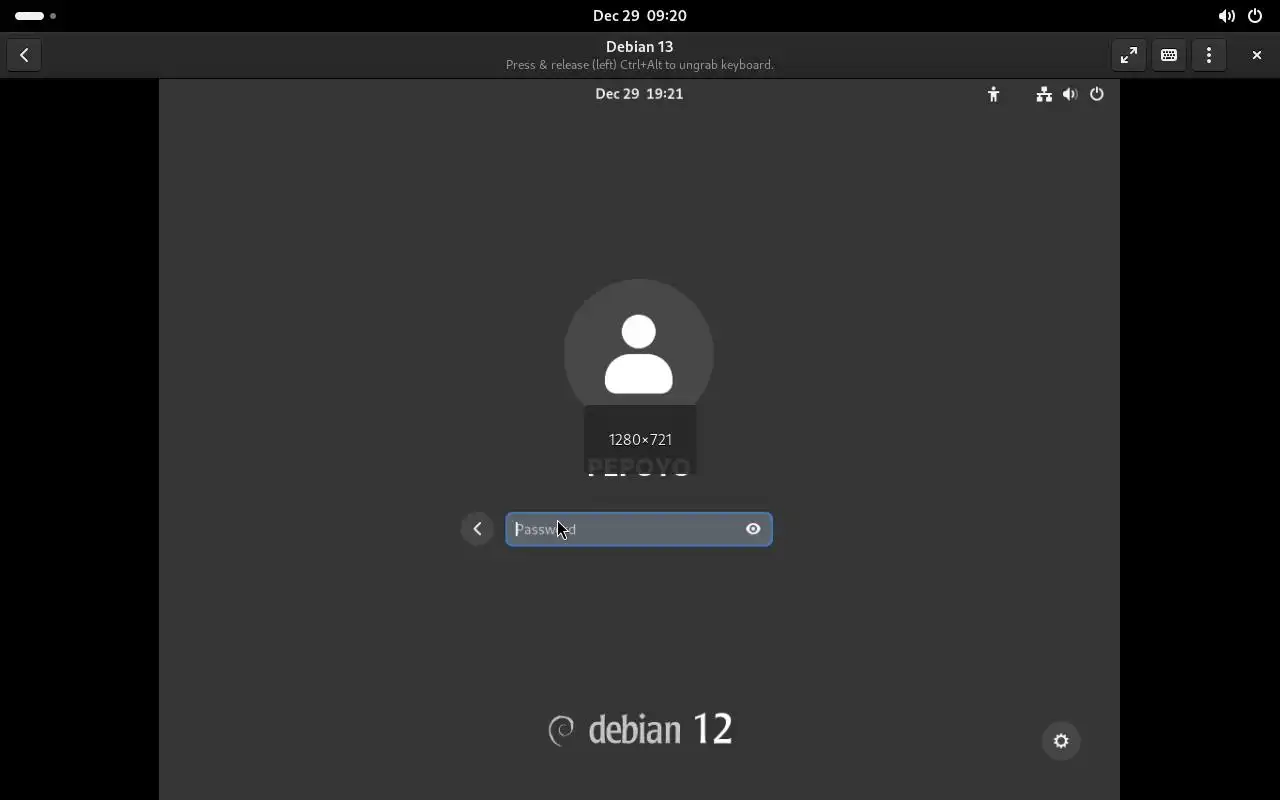
Task: Click the guest network status icon
Action: 1044,94
